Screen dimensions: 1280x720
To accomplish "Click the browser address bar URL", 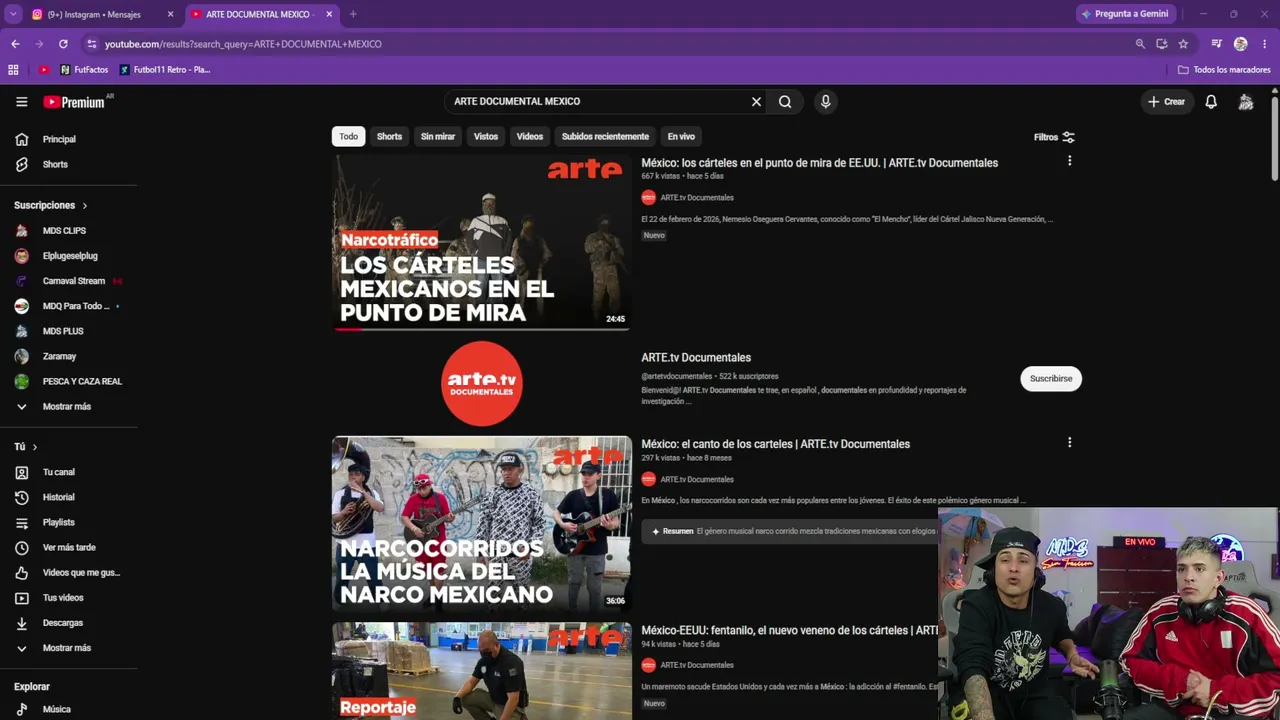I will 243,44.
